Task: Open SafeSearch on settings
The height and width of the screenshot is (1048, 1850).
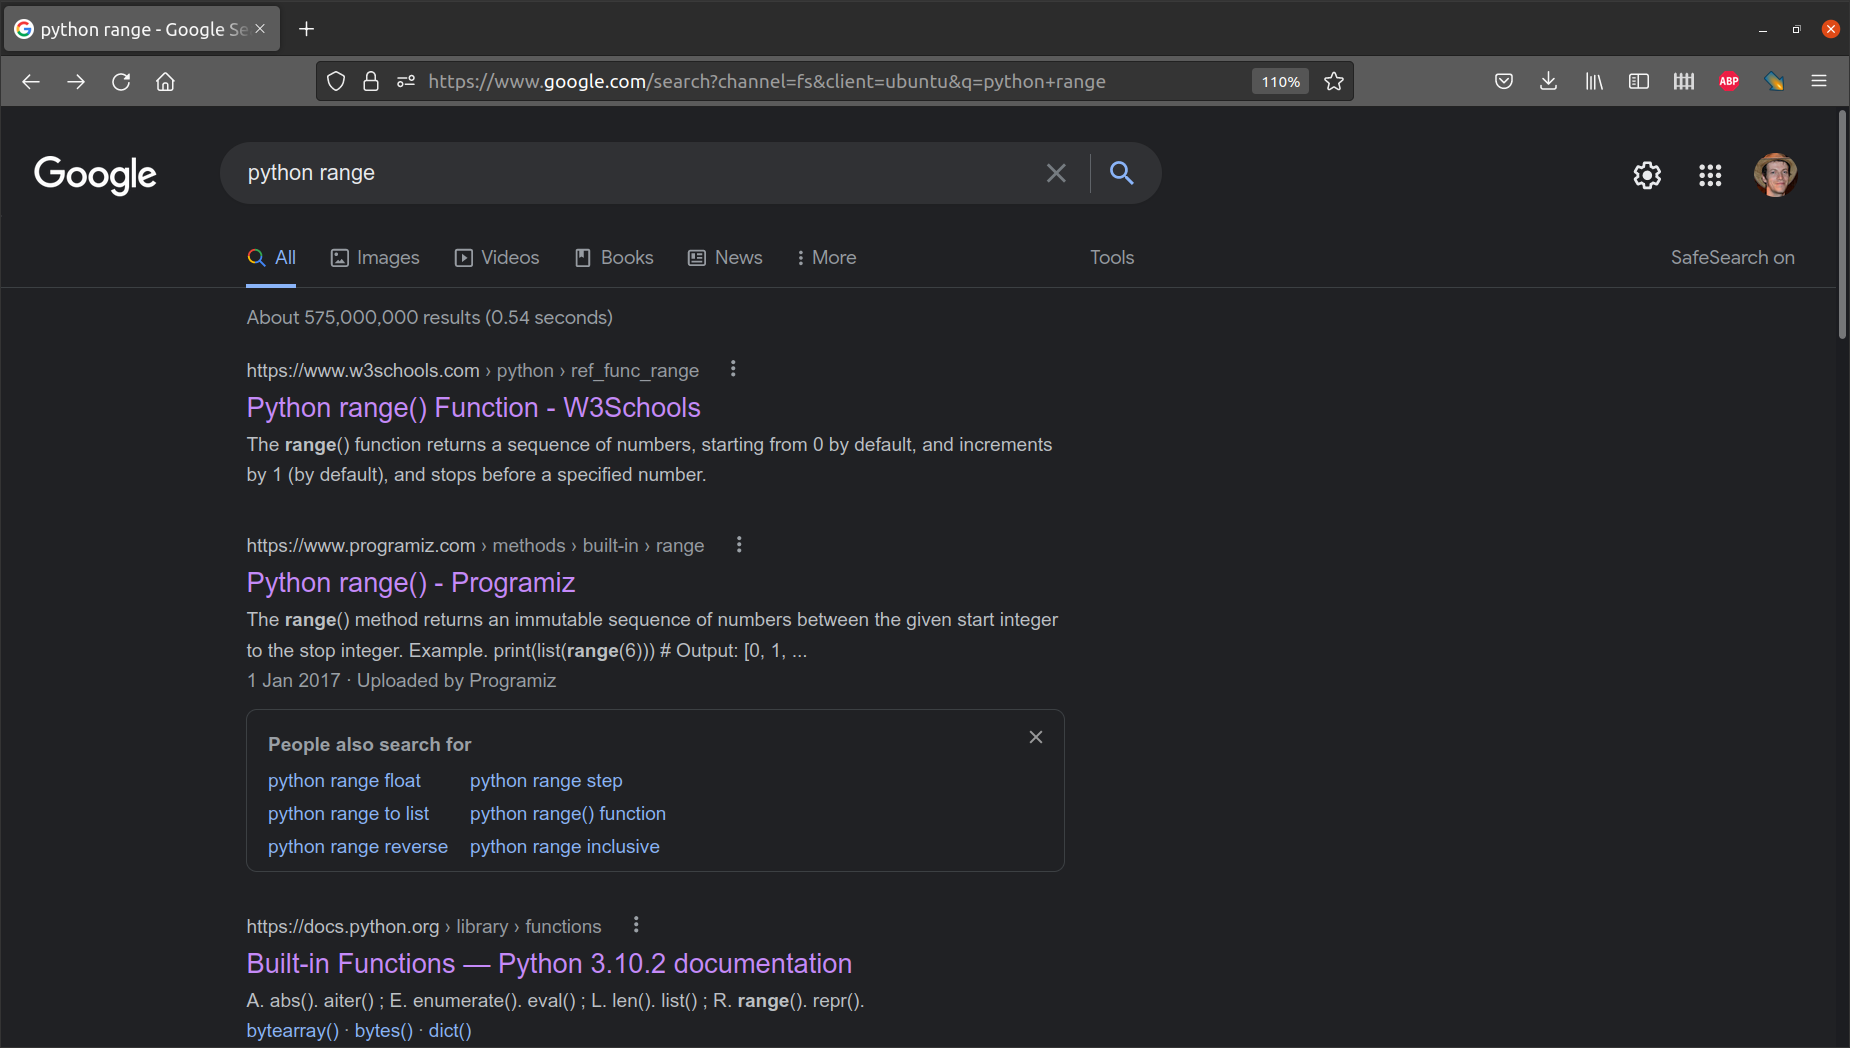Action: pos(1733,258)
